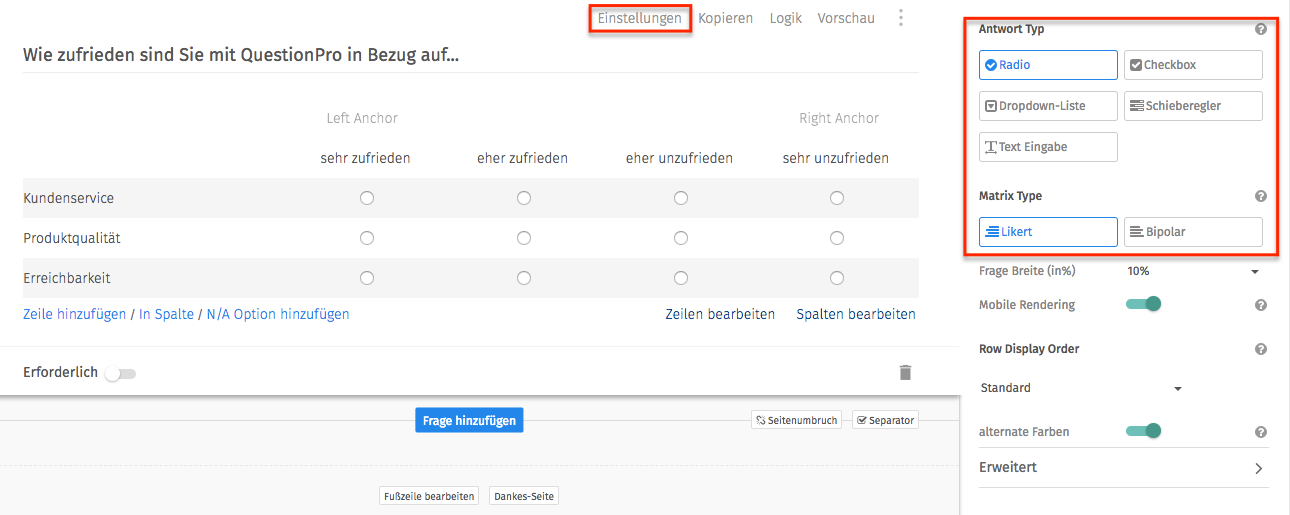Click the Zeile hinzufügen link
The image size is (1290, 515).
tap(74, 314)
